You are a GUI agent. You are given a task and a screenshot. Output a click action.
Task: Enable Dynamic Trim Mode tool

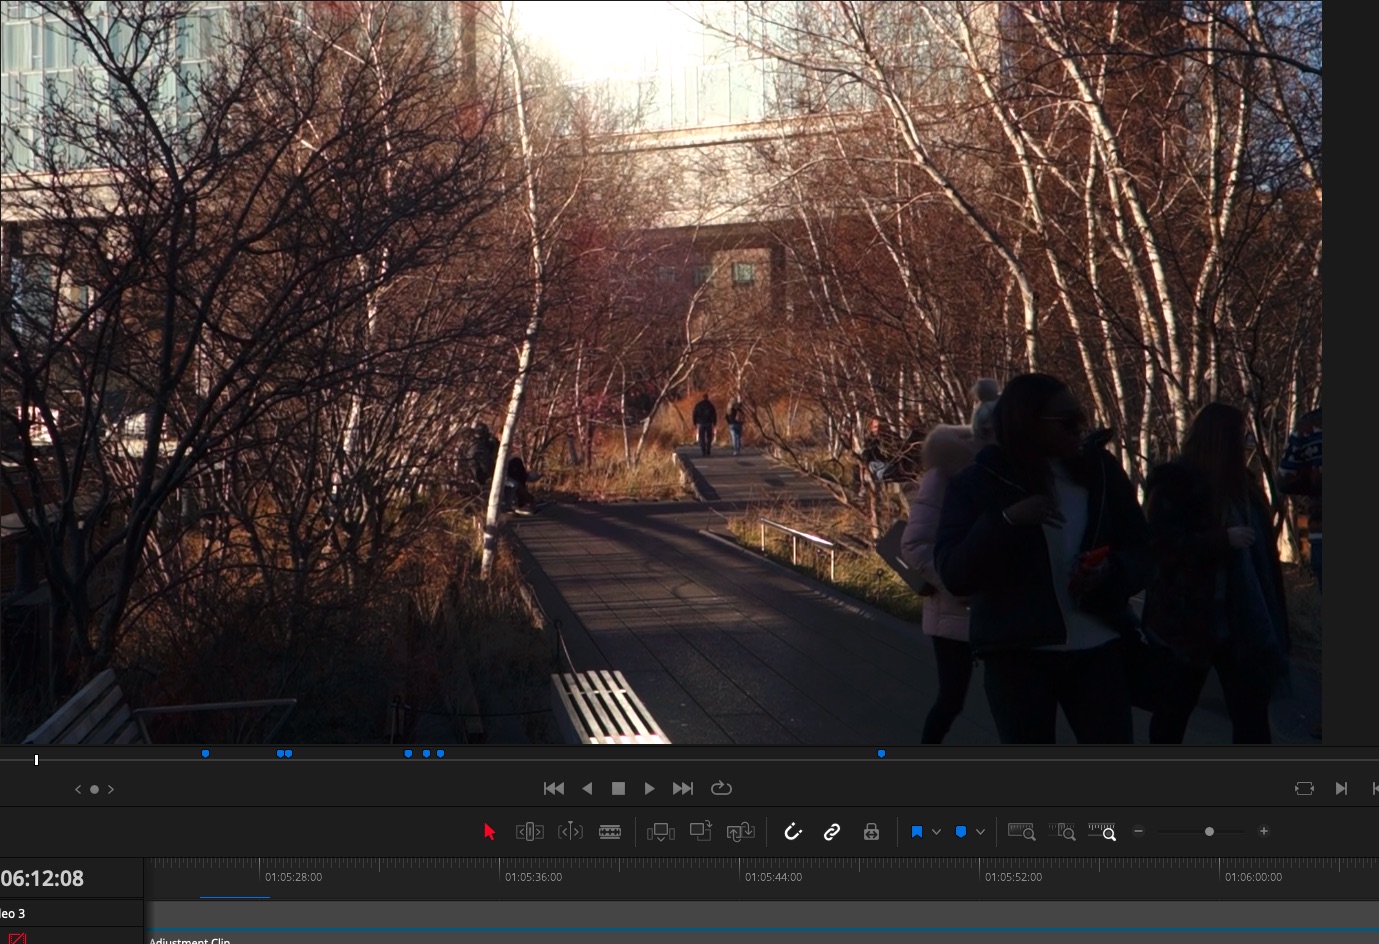(570, 832)
